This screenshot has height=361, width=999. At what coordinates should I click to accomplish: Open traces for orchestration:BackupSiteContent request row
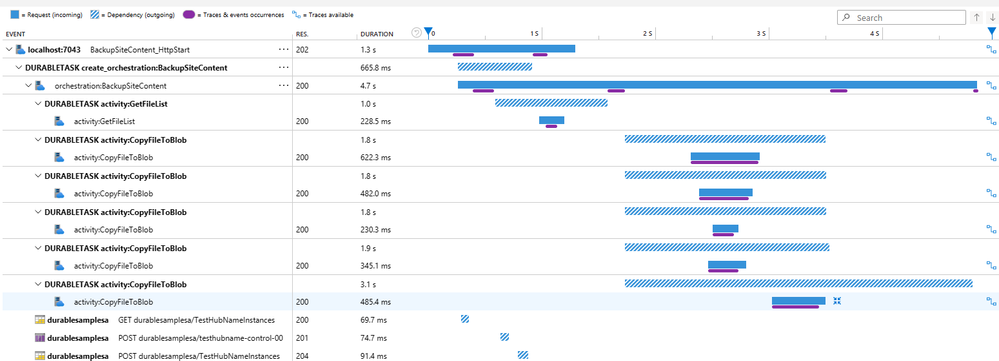pos(991,85)
